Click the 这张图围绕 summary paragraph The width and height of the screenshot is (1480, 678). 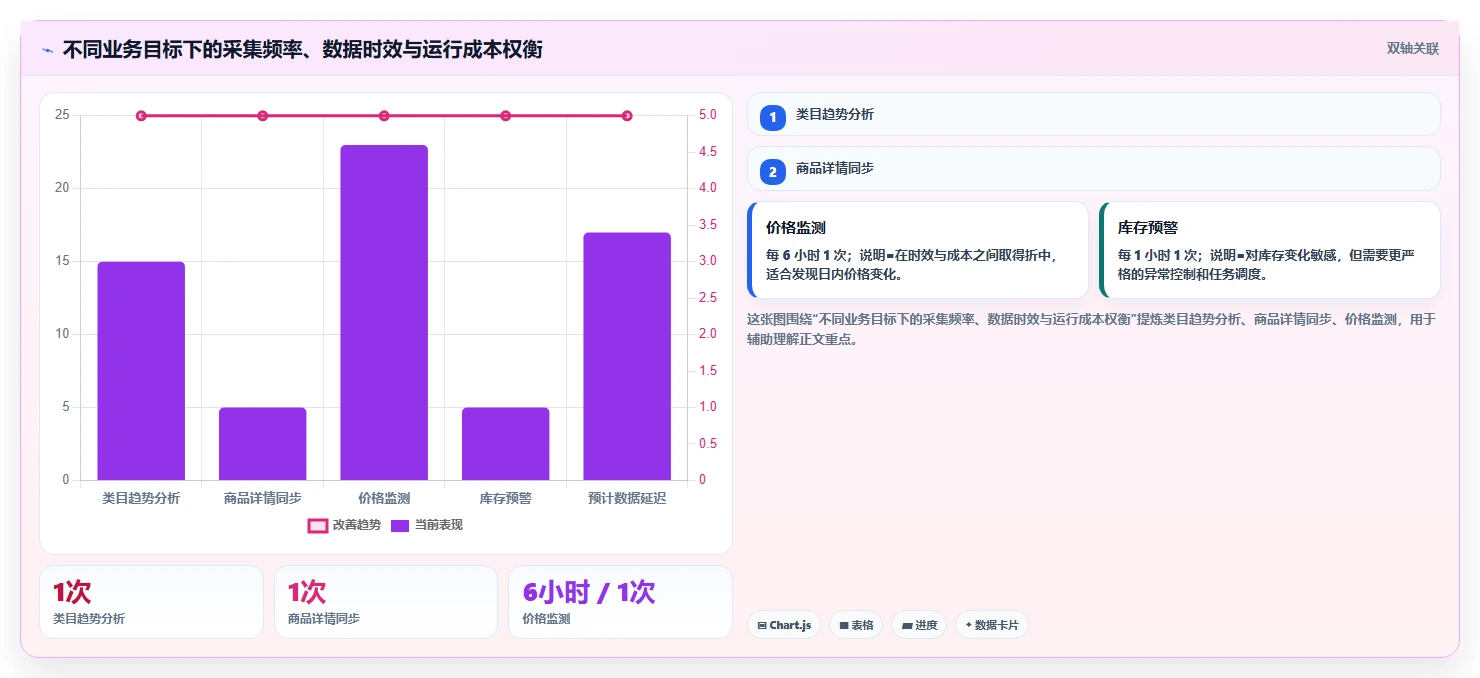pos(1094,329)
